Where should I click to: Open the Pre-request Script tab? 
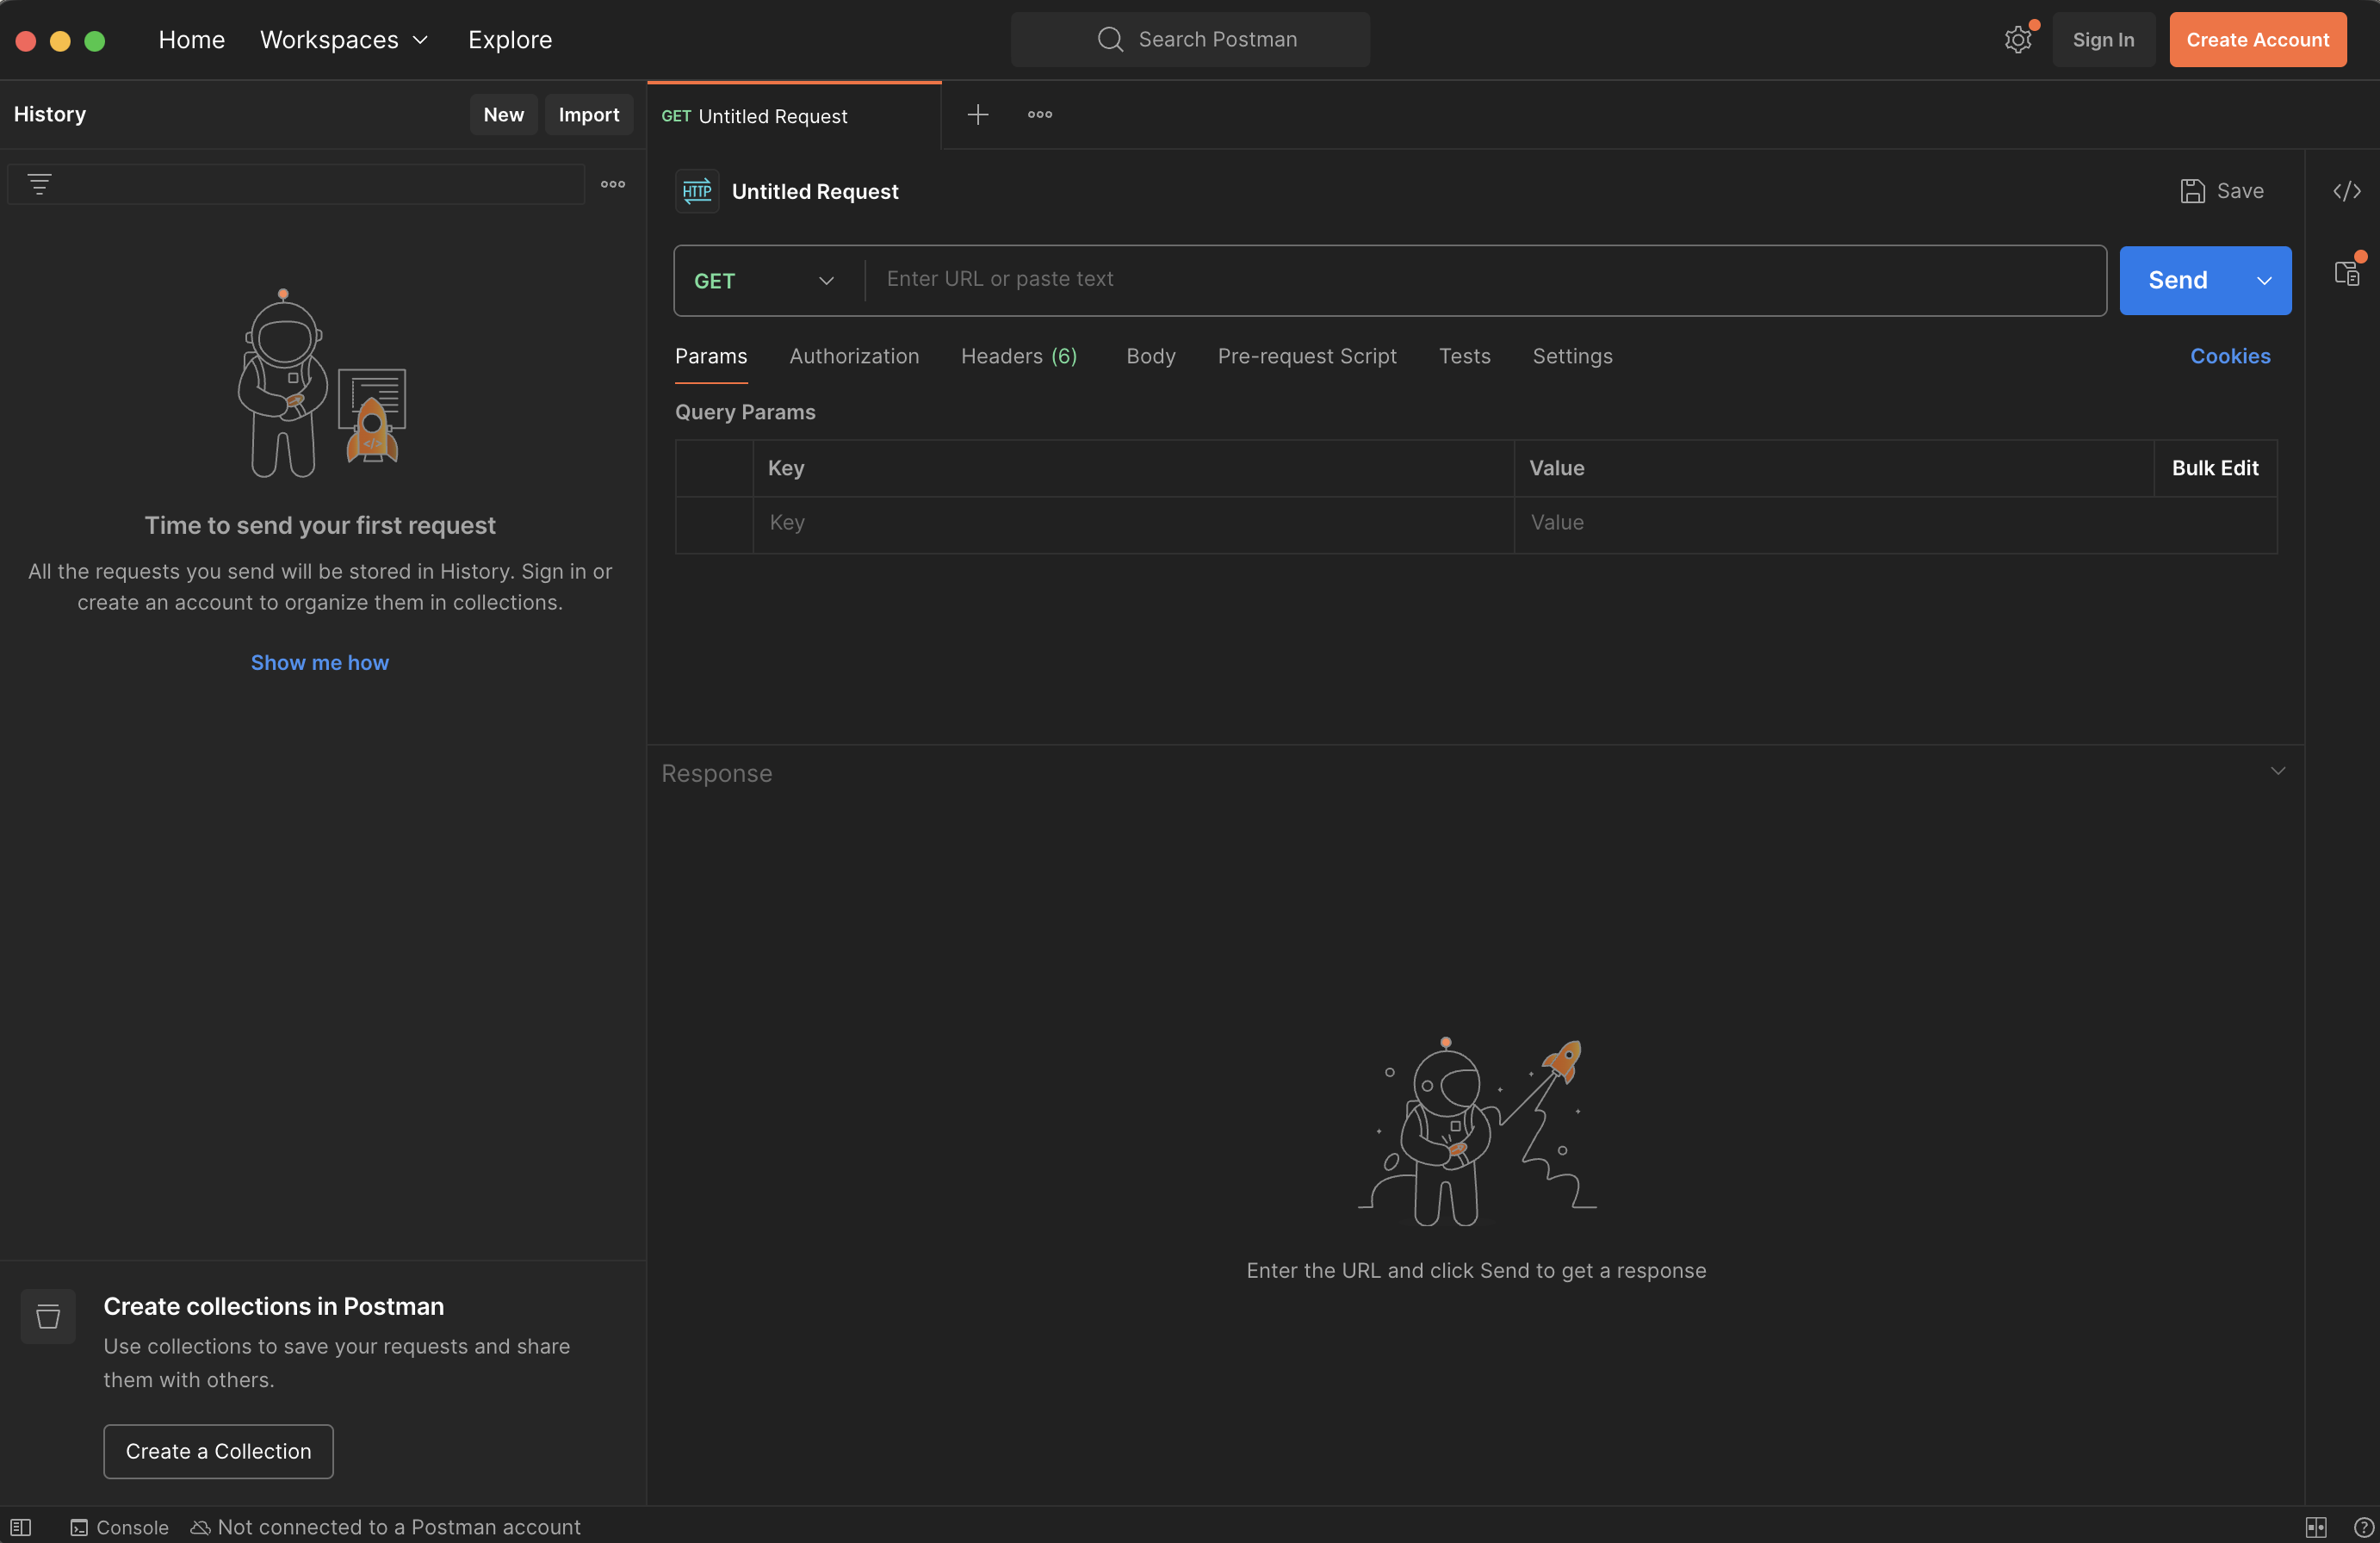coord(1307,356)
